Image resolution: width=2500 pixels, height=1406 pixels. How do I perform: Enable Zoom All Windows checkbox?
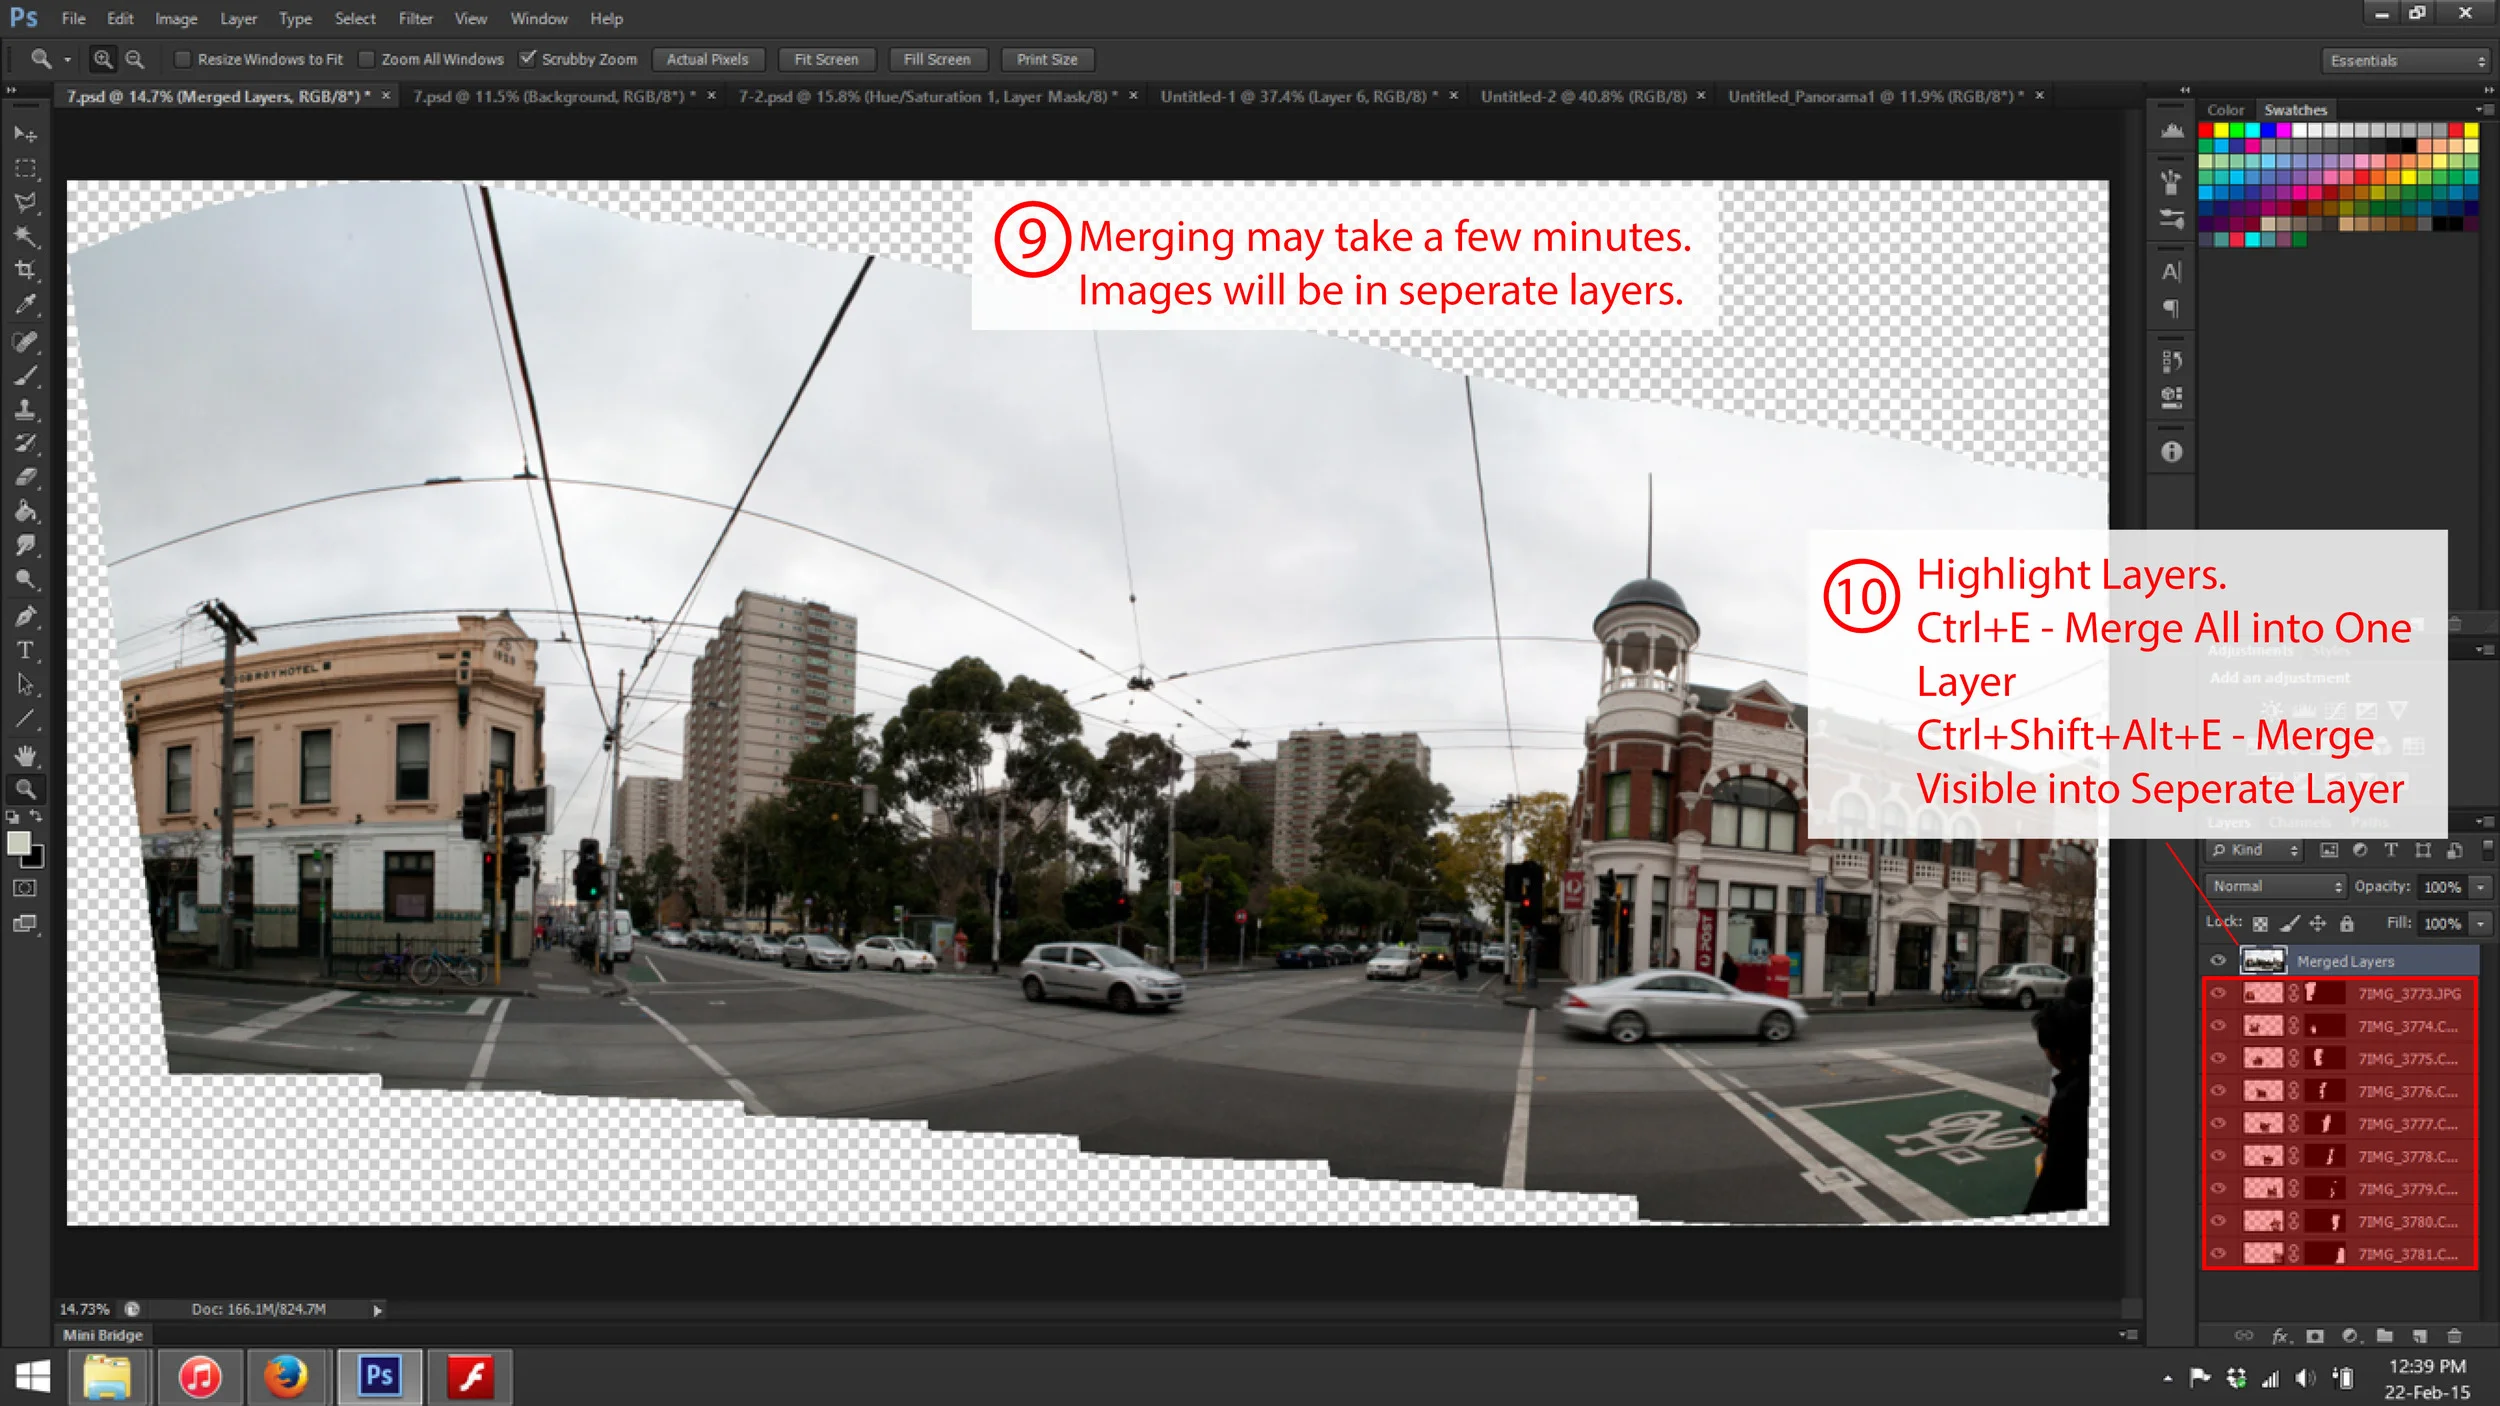[367, 59]
